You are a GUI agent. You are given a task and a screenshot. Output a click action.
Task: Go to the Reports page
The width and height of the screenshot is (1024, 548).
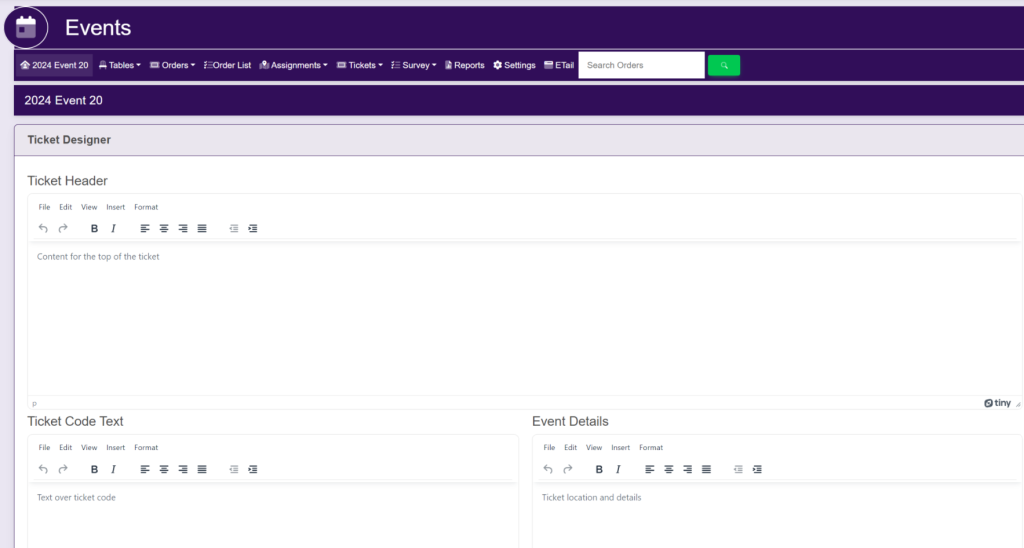click(464, 65)
